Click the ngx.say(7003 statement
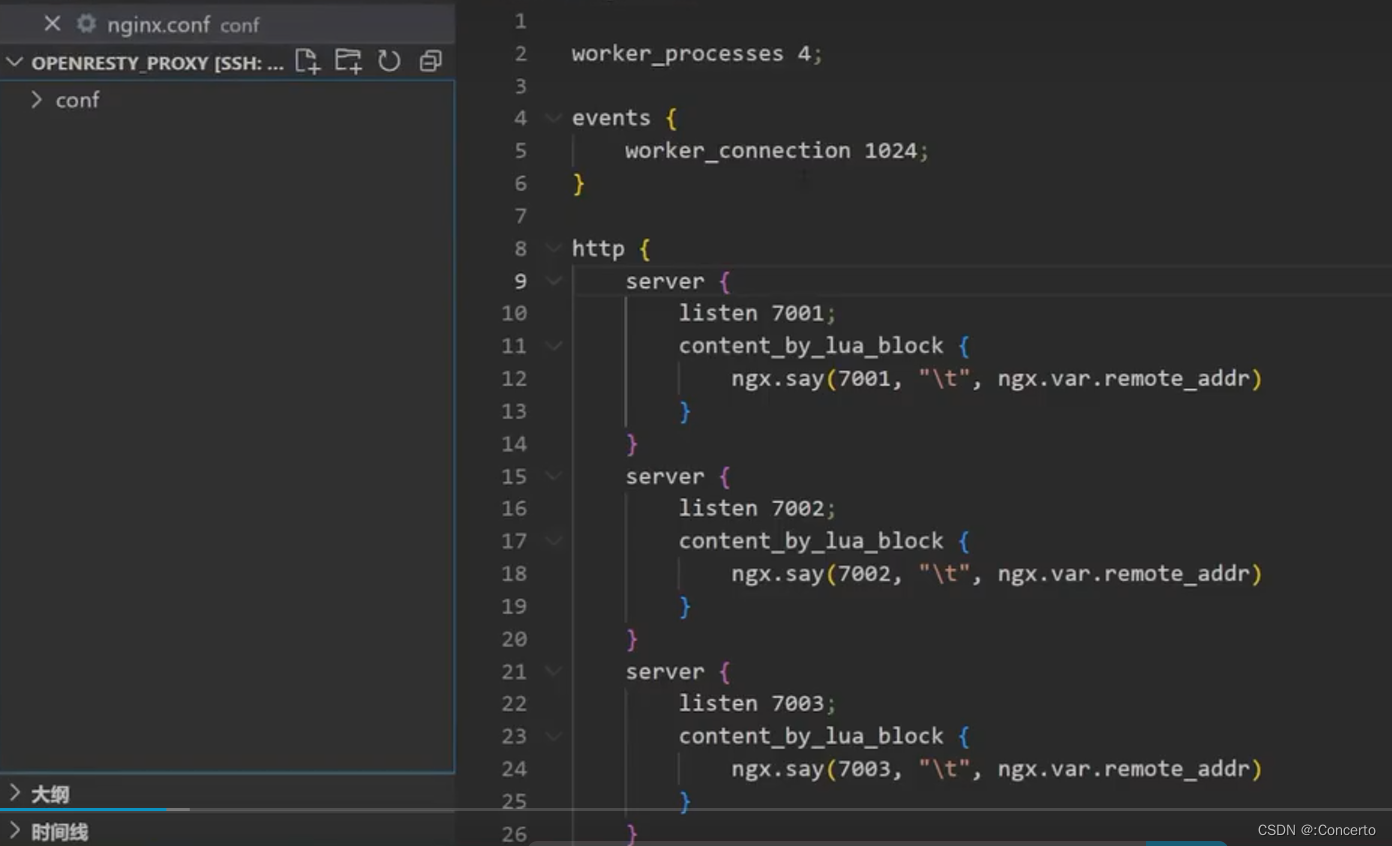This screenshot has height=846, width=1392. point(996,768)
